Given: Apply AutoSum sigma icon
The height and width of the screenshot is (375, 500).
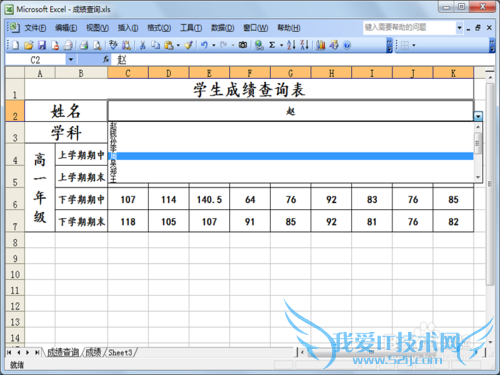Looking at the screenshot, I should click(272, 45).
